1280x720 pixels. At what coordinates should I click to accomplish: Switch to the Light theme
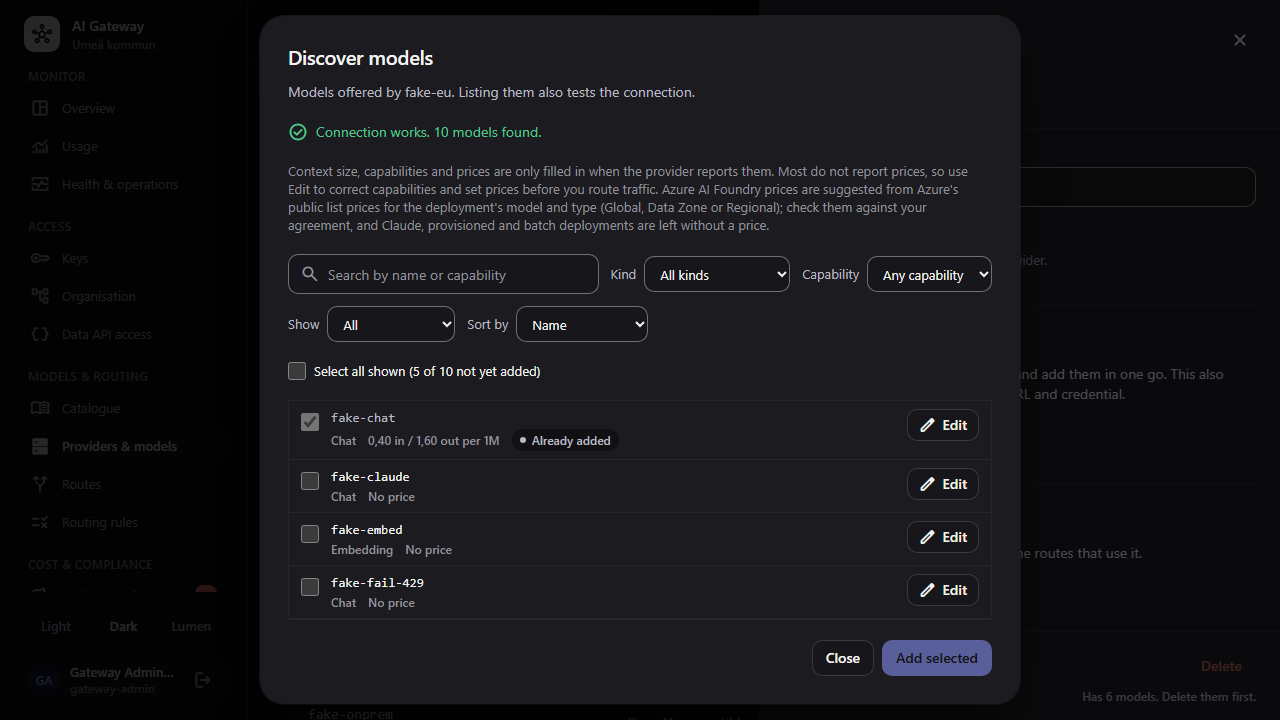tap(56, 626)
